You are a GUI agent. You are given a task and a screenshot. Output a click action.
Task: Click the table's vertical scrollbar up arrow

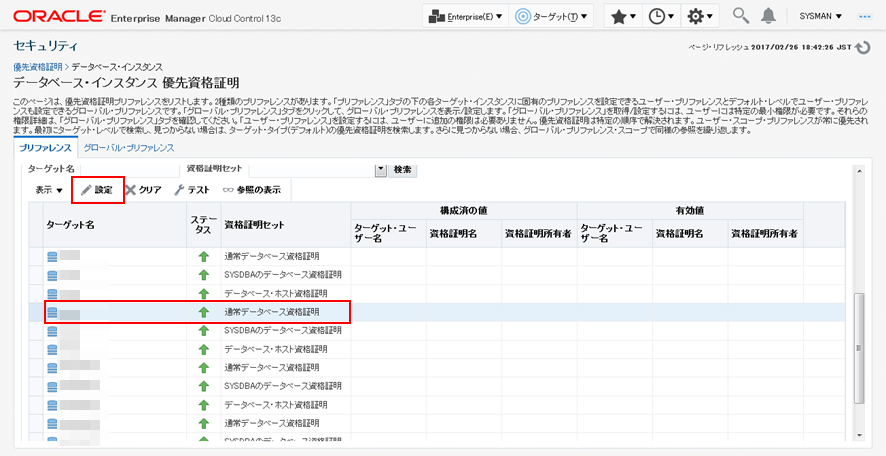click(859, 170)
